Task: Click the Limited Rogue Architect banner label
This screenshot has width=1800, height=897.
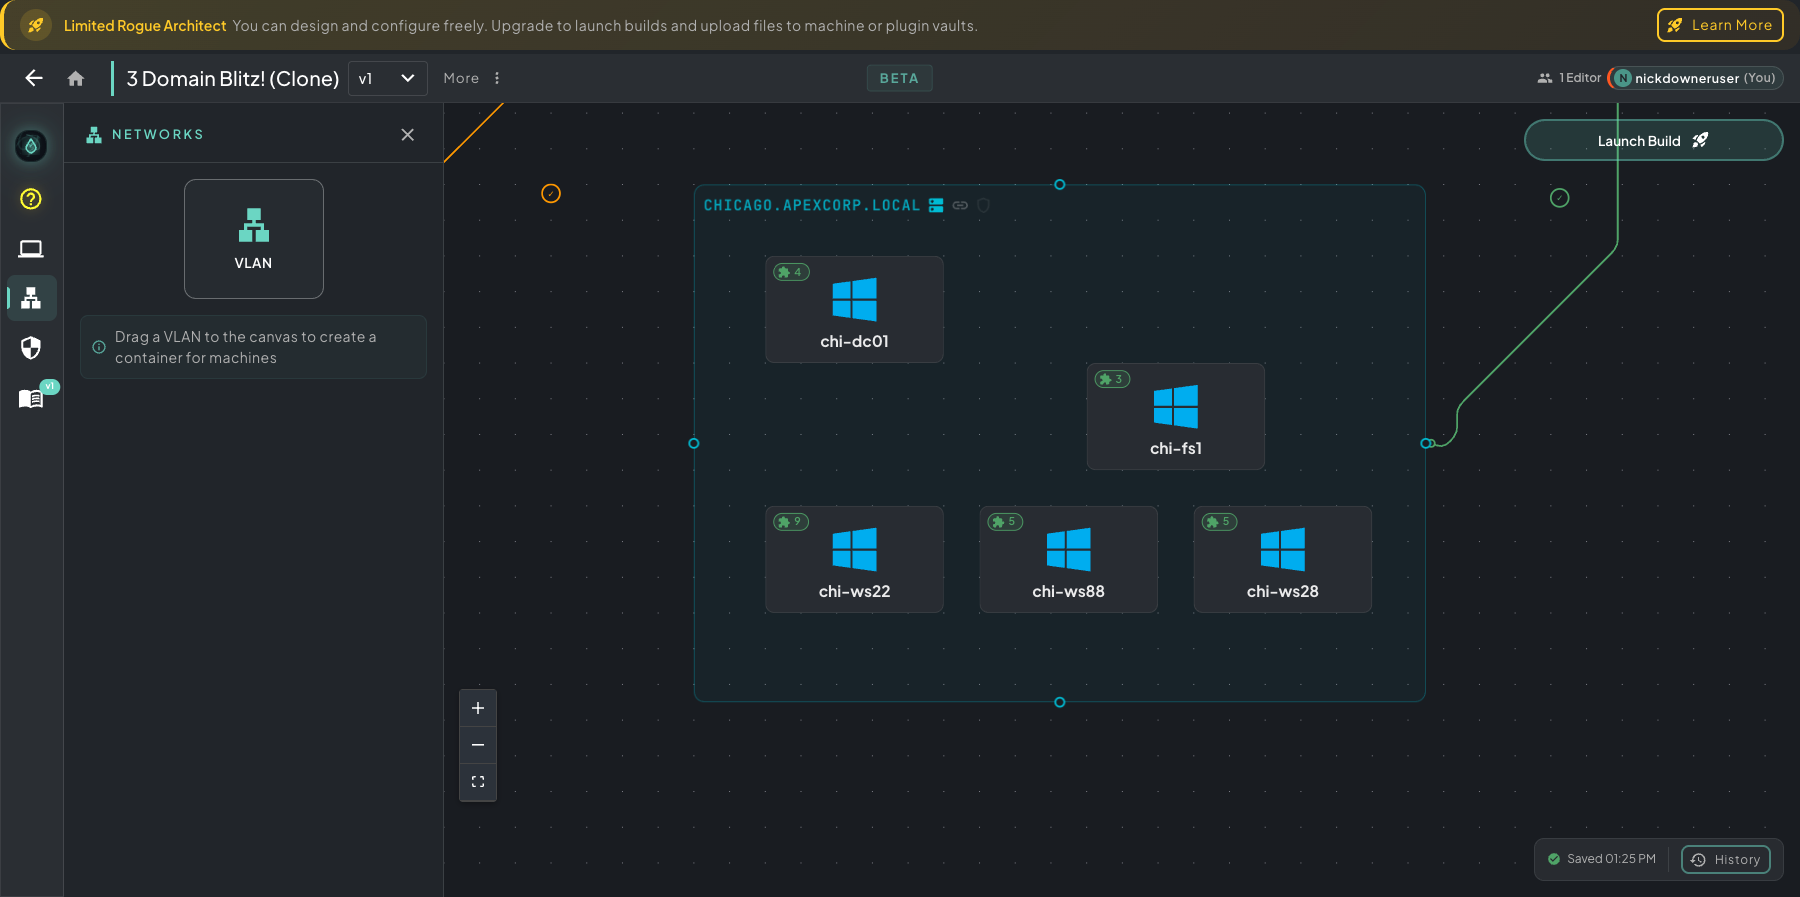Action: coord(145,26)
